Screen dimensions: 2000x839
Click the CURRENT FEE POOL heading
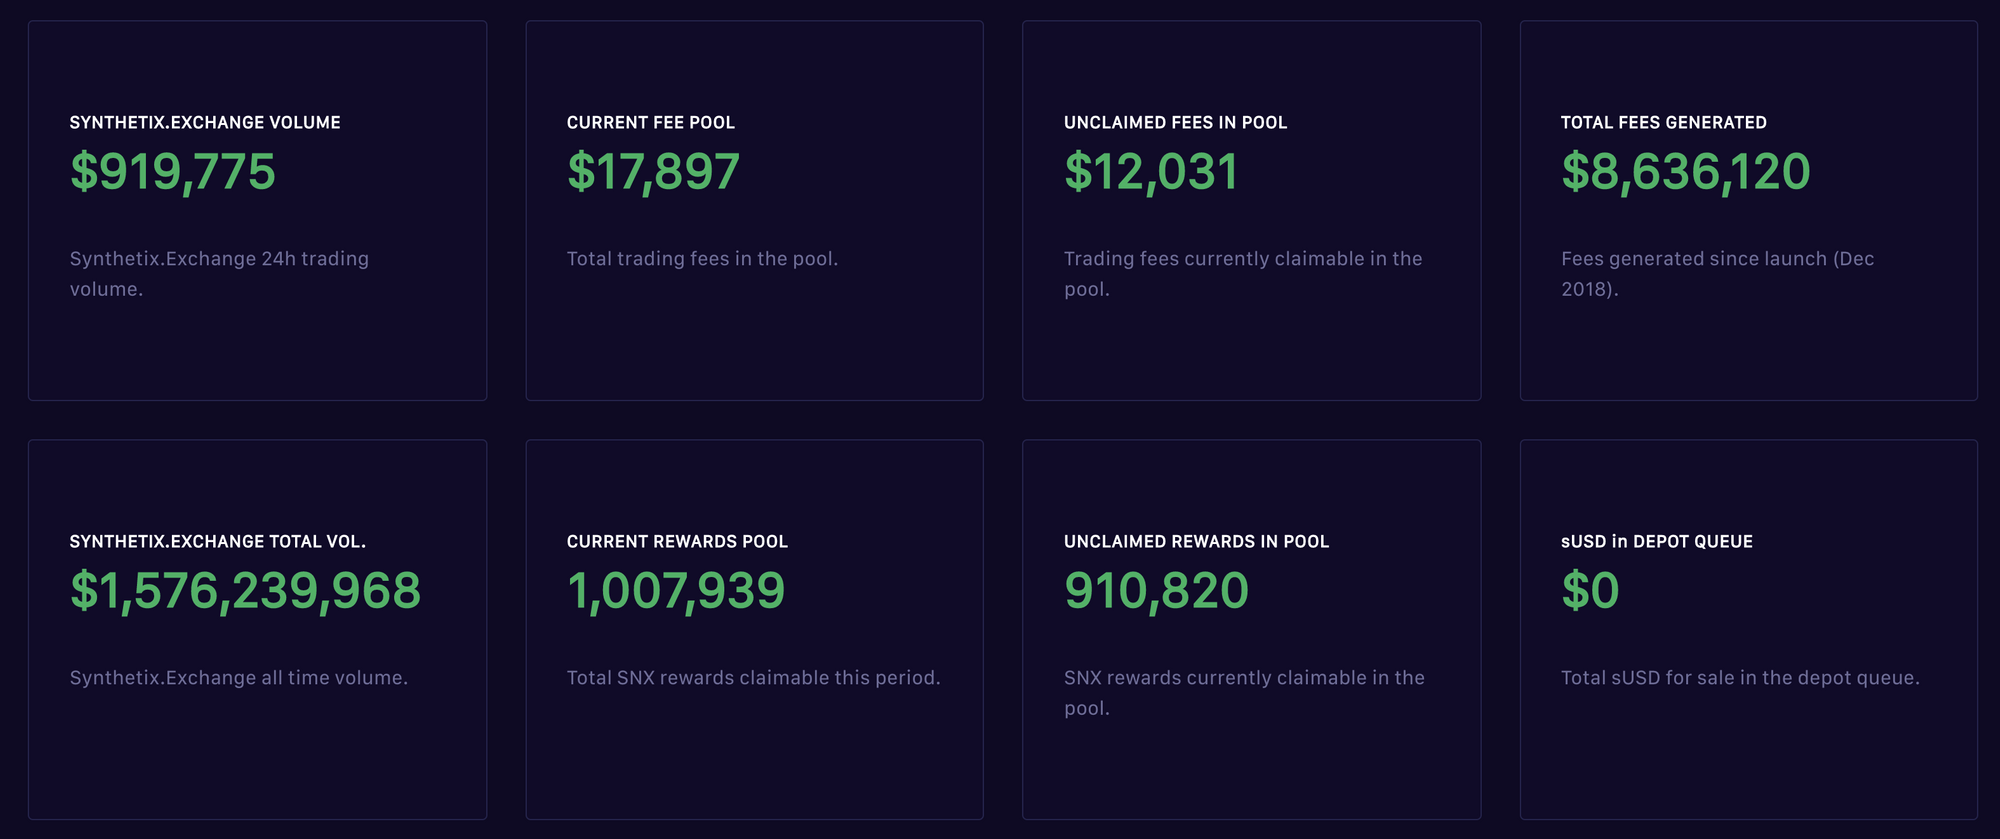[651, 122]
